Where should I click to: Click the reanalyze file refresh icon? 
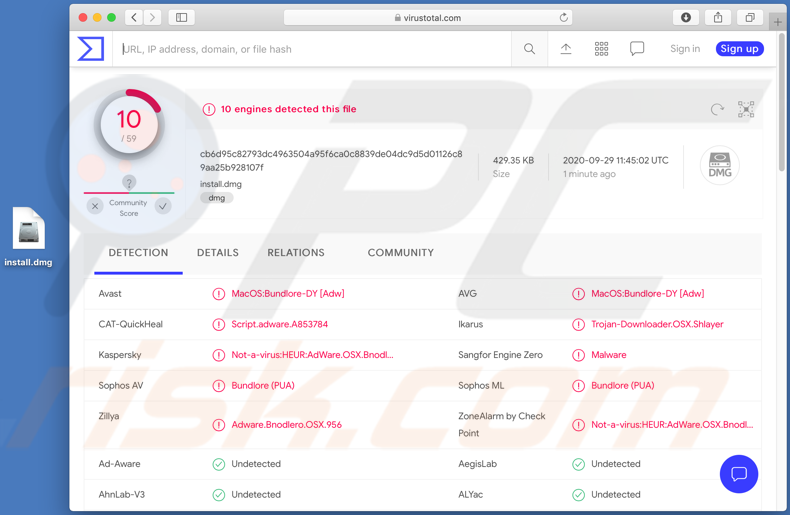tap(717, 109)
